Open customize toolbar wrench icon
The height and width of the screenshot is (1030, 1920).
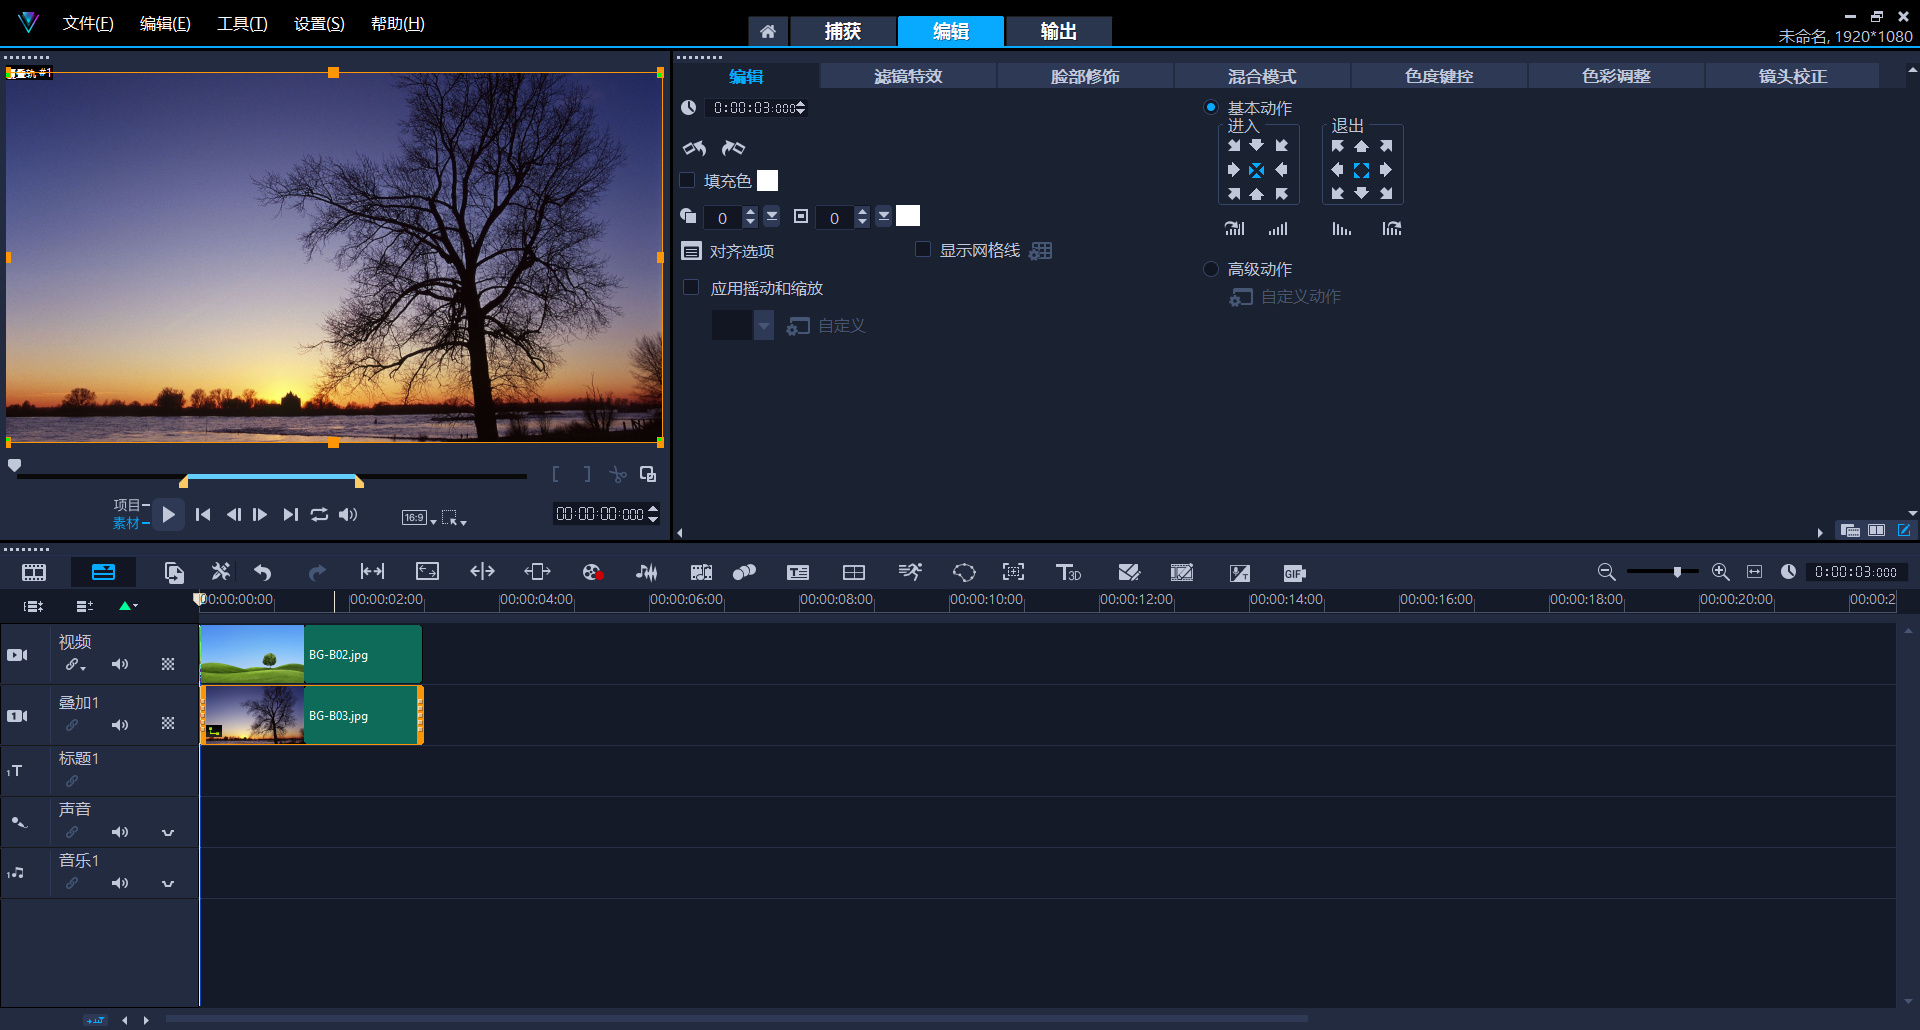tap(221, 571)
